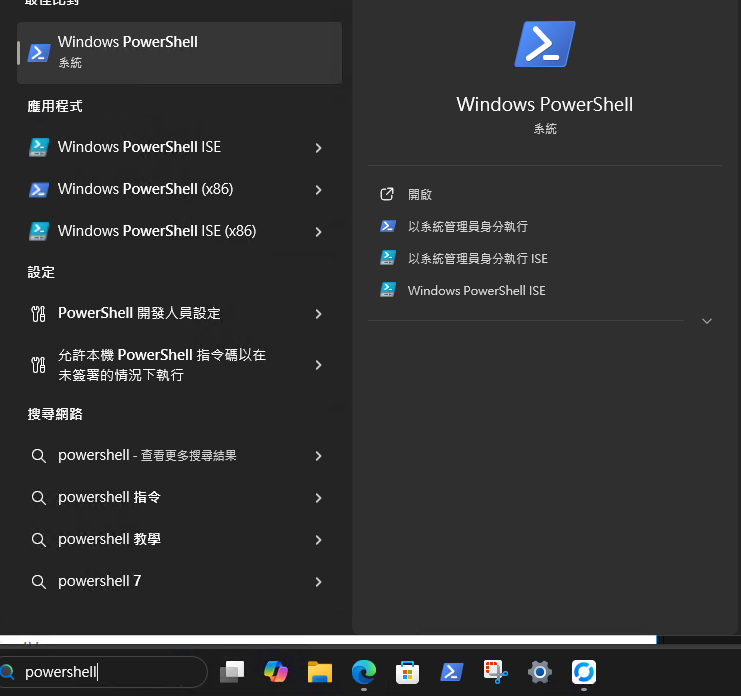Image resolution: width=741 pixels, height=696 pixels.
Task: Click icon beside 以系統管理員身分執行
Action: 388,226
